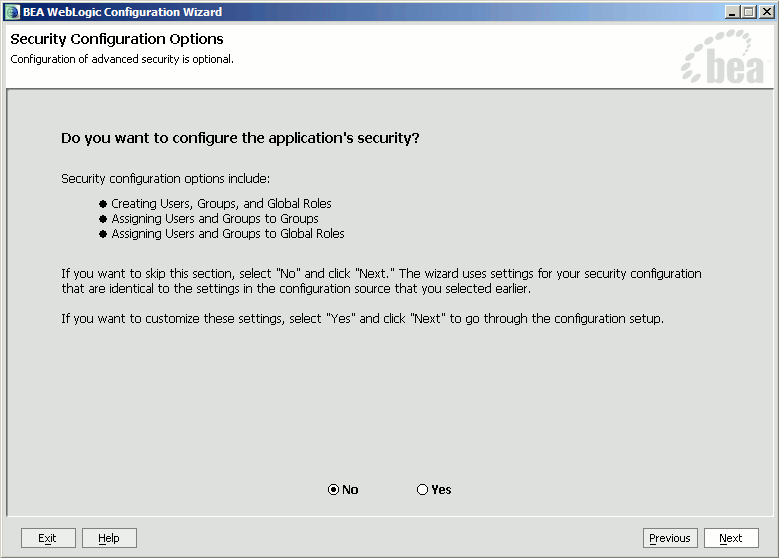
Task: Click "Assigning Users and Groups to Global Roles" text
Action: (x=228, y=234)
